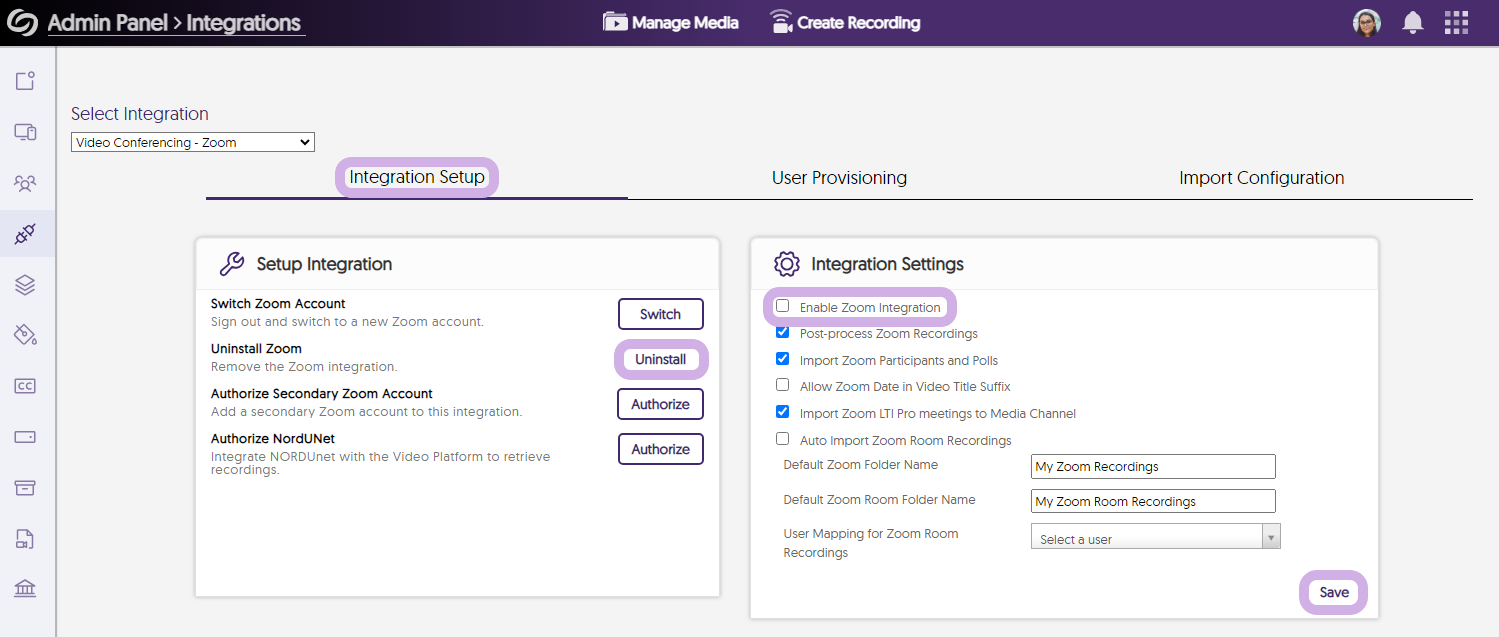1499x637 pixels.
Task: Open the devices icon in the sidebar
Action: point(26,132)
